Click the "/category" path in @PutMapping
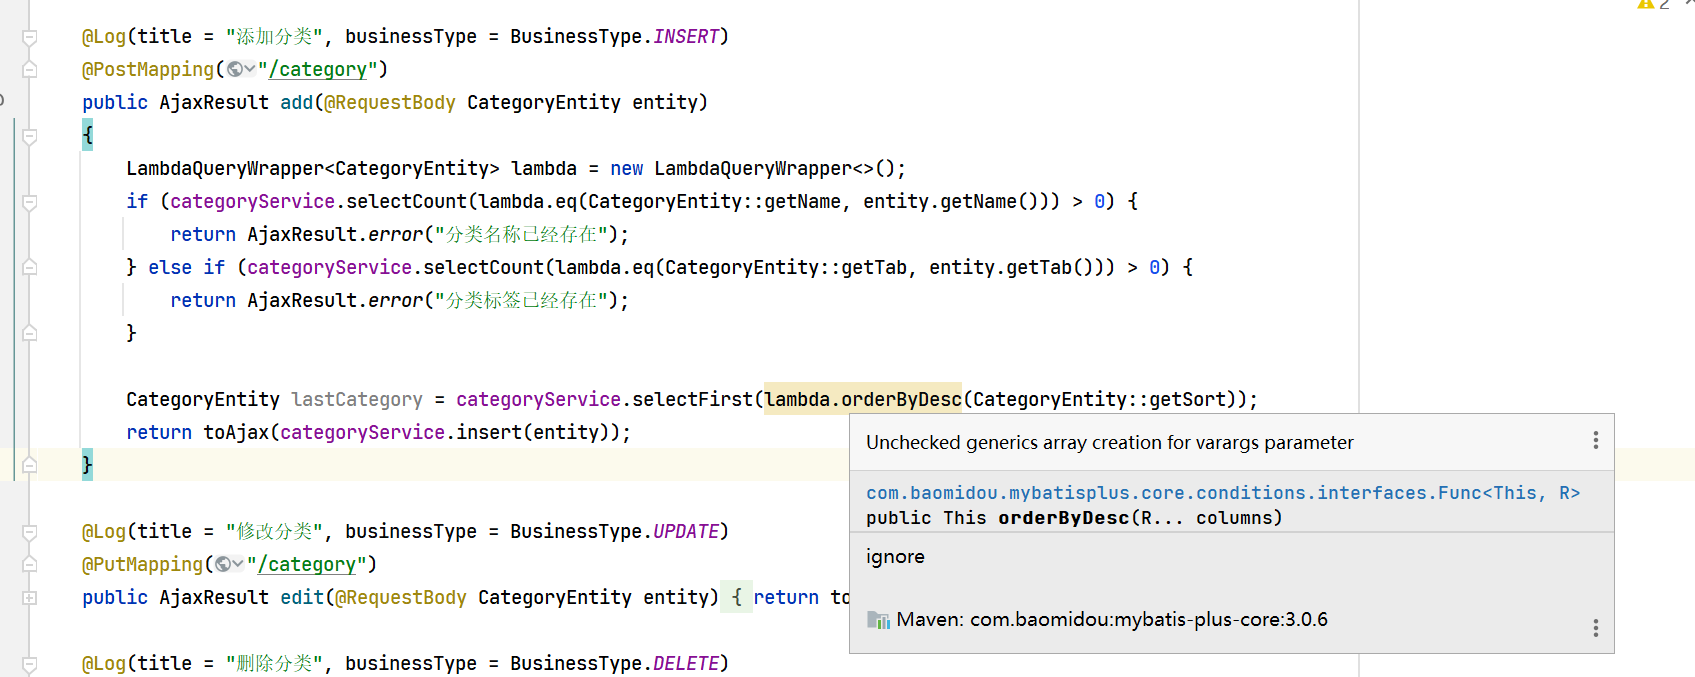 coord(311,564)
